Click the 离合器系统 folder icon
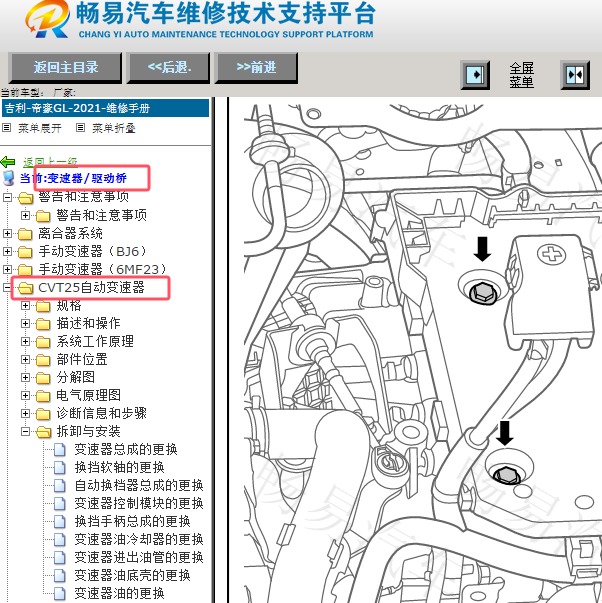602x603 pixels. click(x=25, y=234)
